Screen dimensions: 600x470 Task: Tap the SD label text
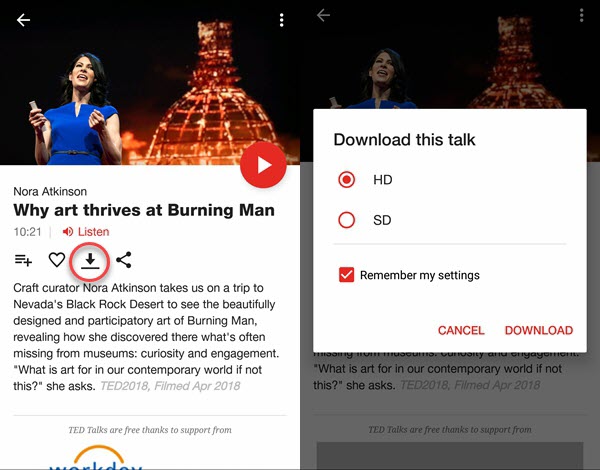[x=382, y=220]
